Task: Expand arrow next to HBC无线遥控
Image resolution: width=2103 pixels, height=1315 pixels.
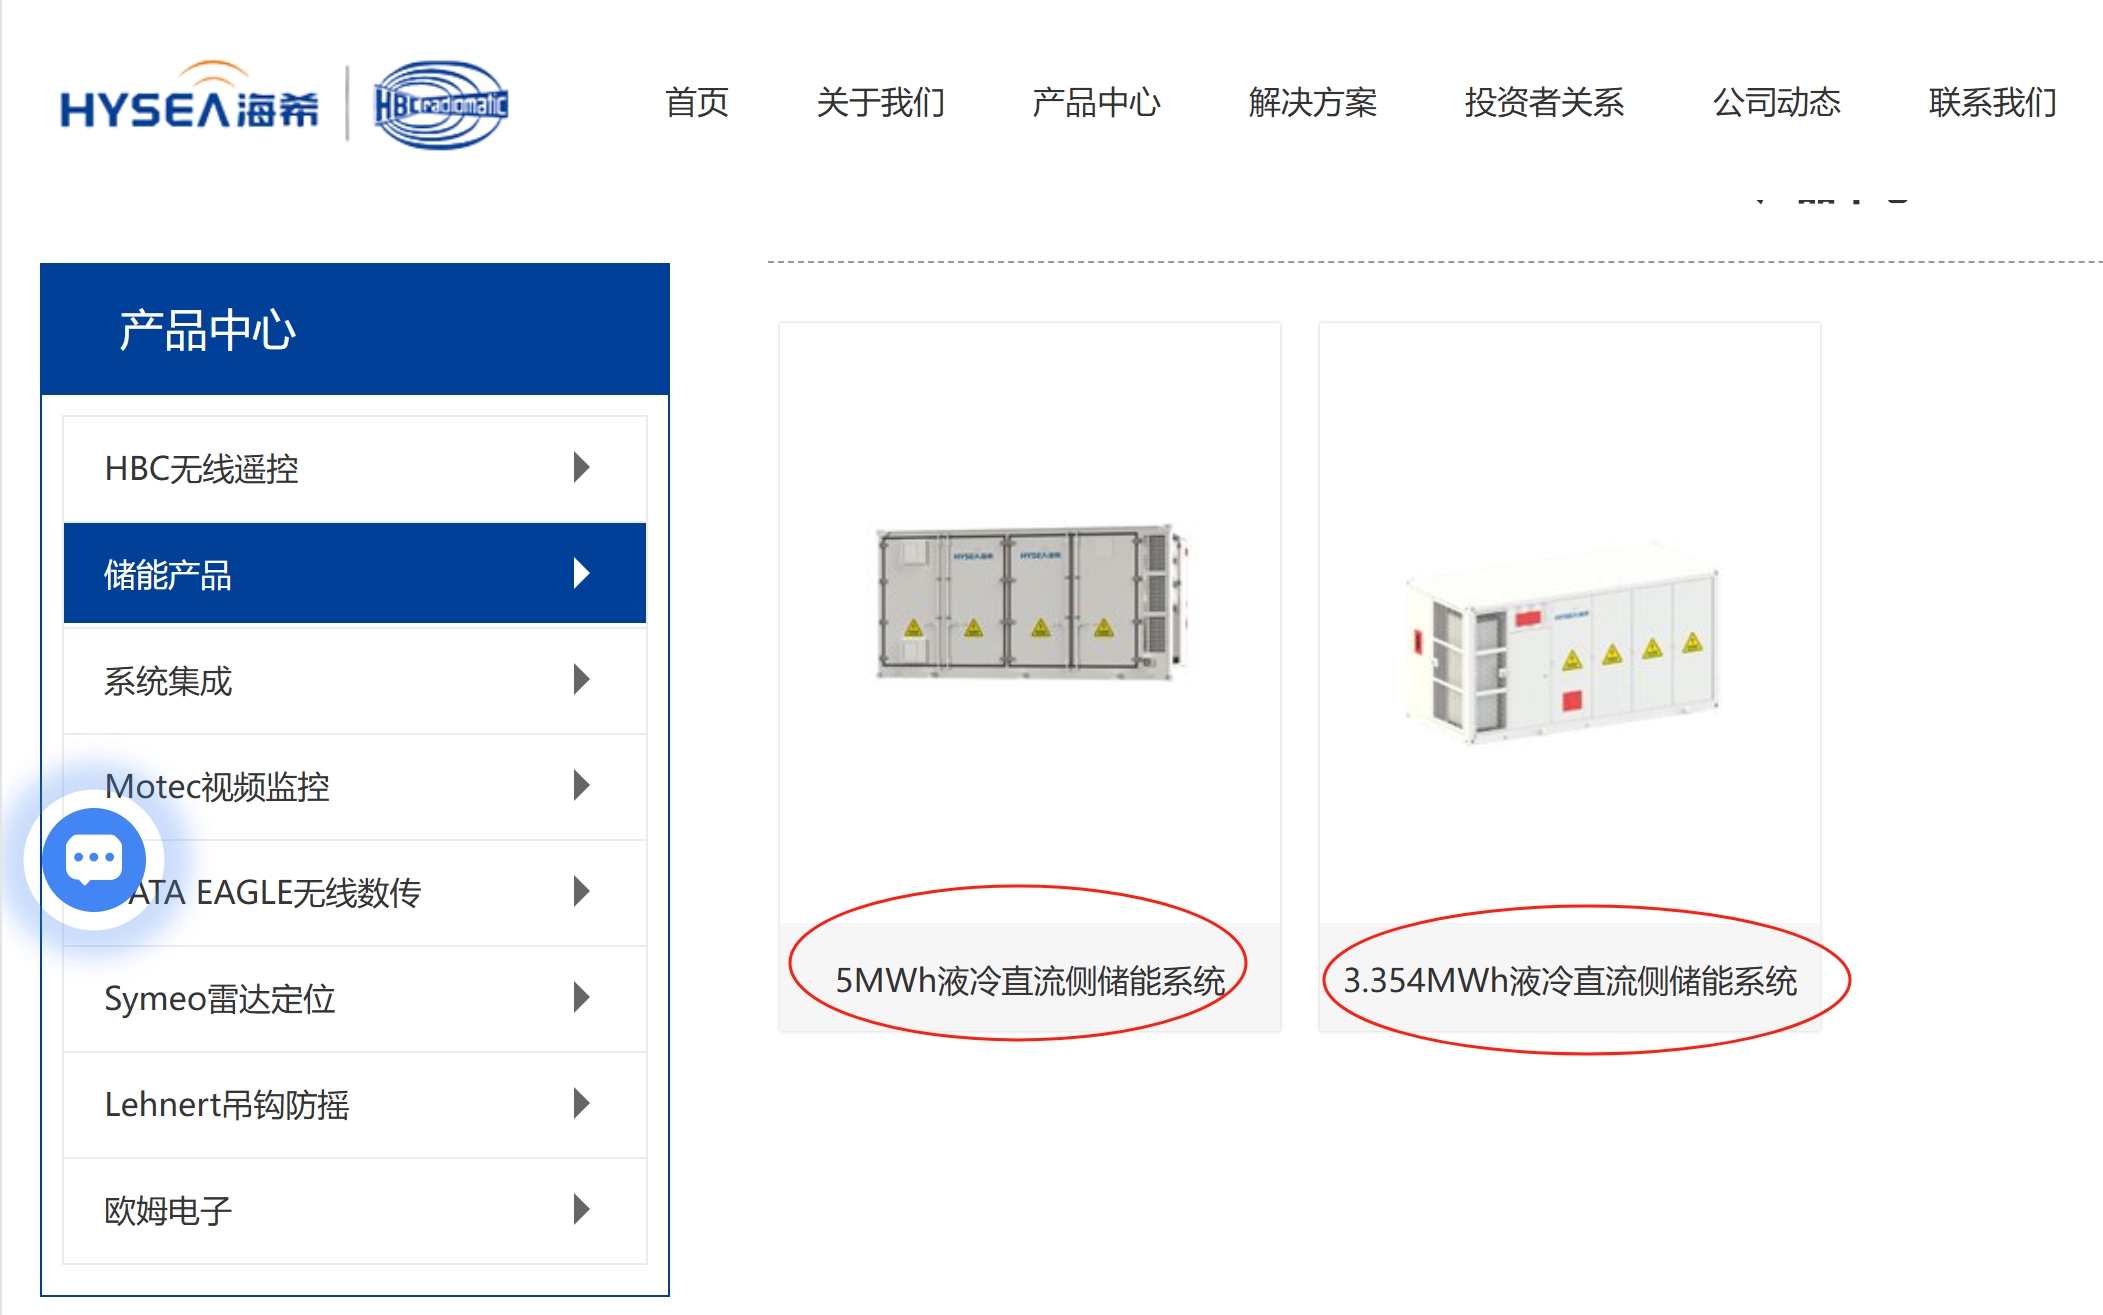Action: tap(581, 467)
